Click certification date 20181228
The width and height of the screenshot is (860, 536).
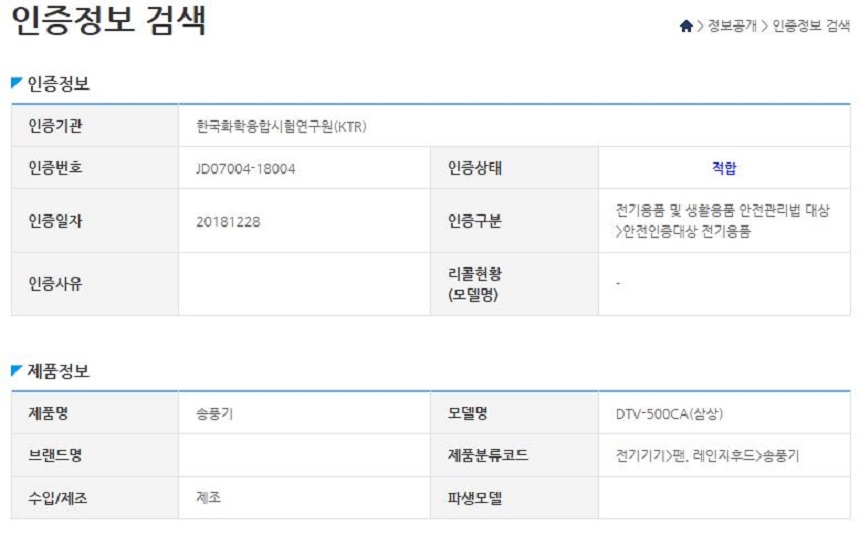228,222
